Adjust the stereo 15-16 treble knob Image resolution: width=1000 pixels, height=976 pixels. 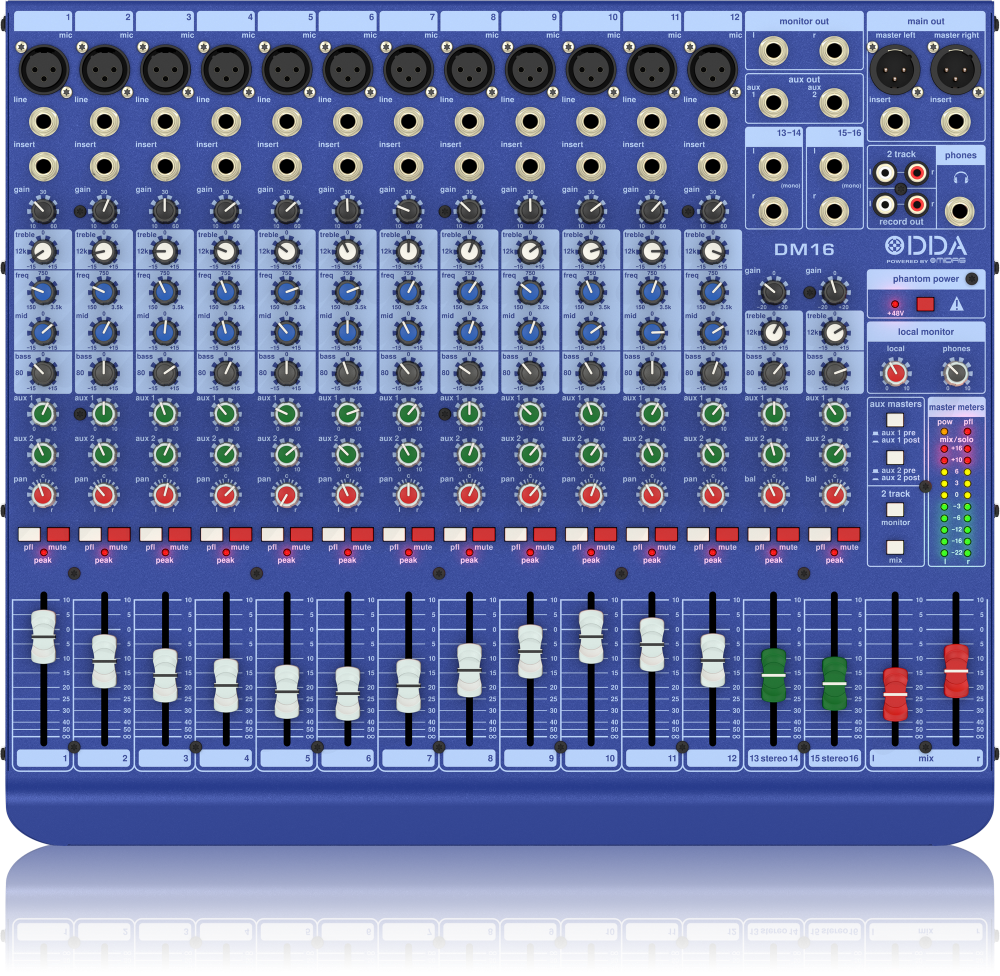pyautogui.click(x=834, y=332)
